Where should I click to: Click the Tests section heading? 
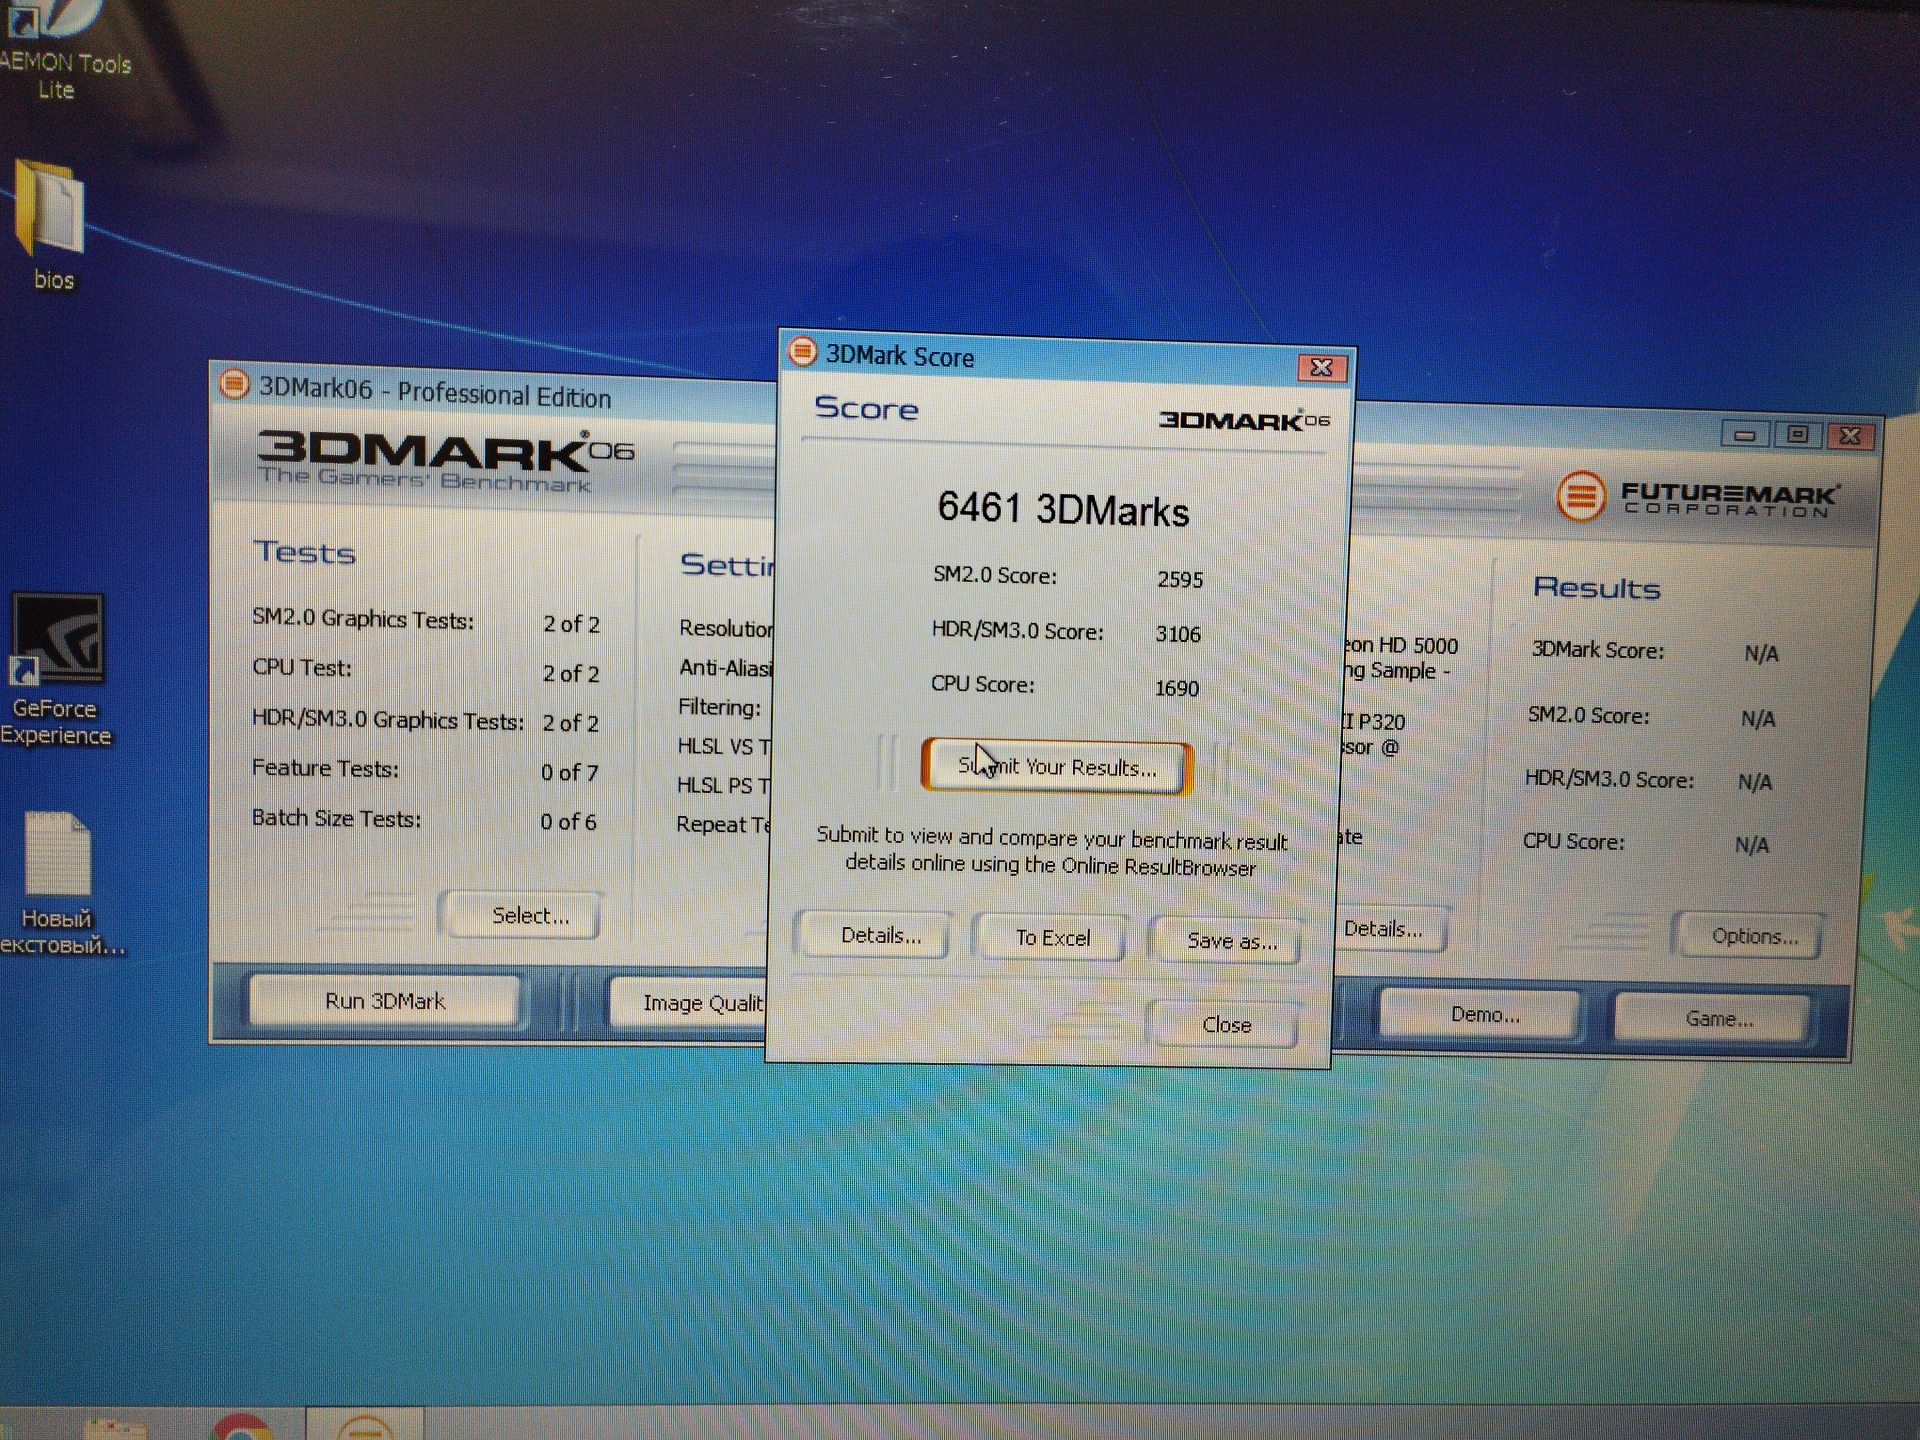point(305,552)
